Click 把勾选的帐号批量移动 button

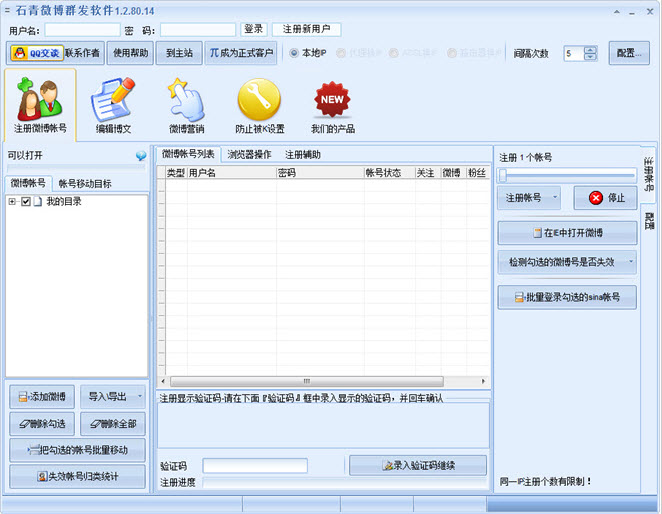[77, 450]
